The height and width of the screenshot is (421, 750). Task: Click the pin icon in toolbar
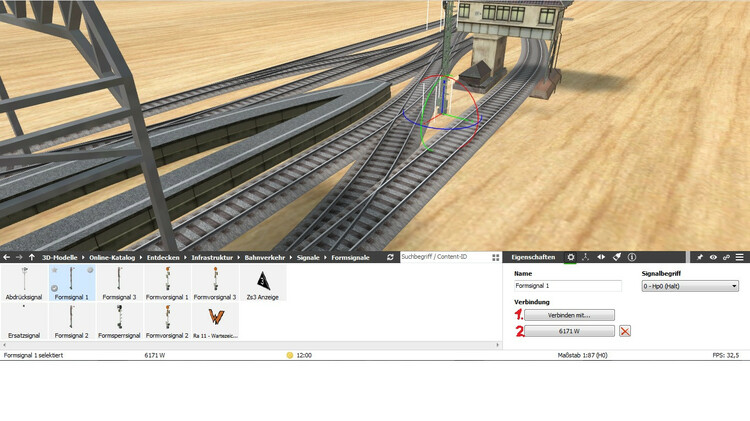(700, 257)
